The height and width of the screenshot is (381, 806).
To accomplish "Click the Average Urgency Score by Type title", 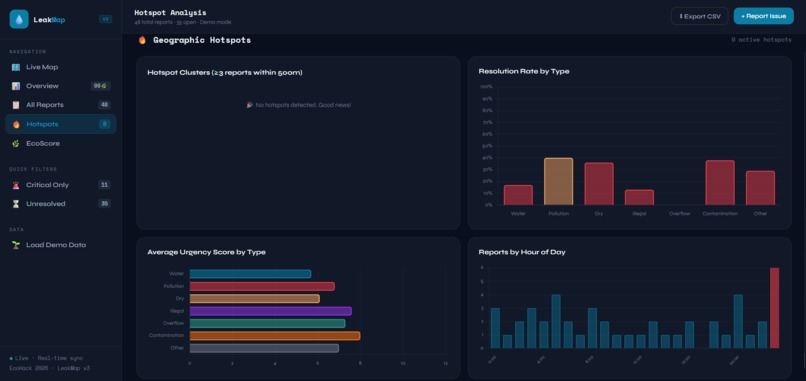I will (x=206, y=252).
